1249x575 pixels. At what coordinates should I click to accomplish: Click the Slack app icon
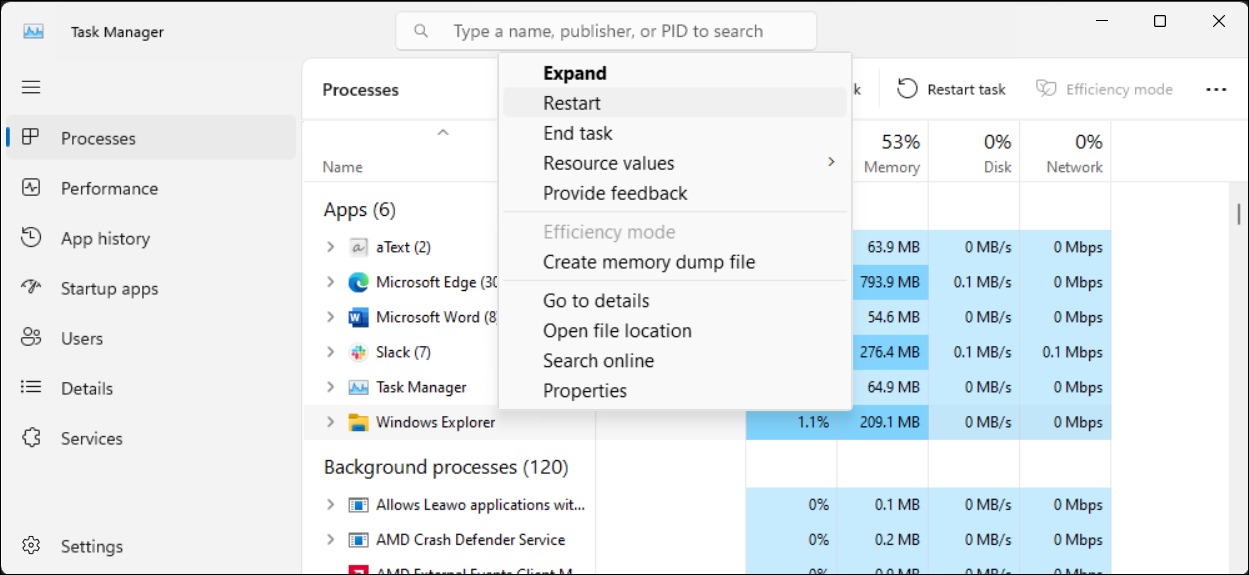click(358, 352)
